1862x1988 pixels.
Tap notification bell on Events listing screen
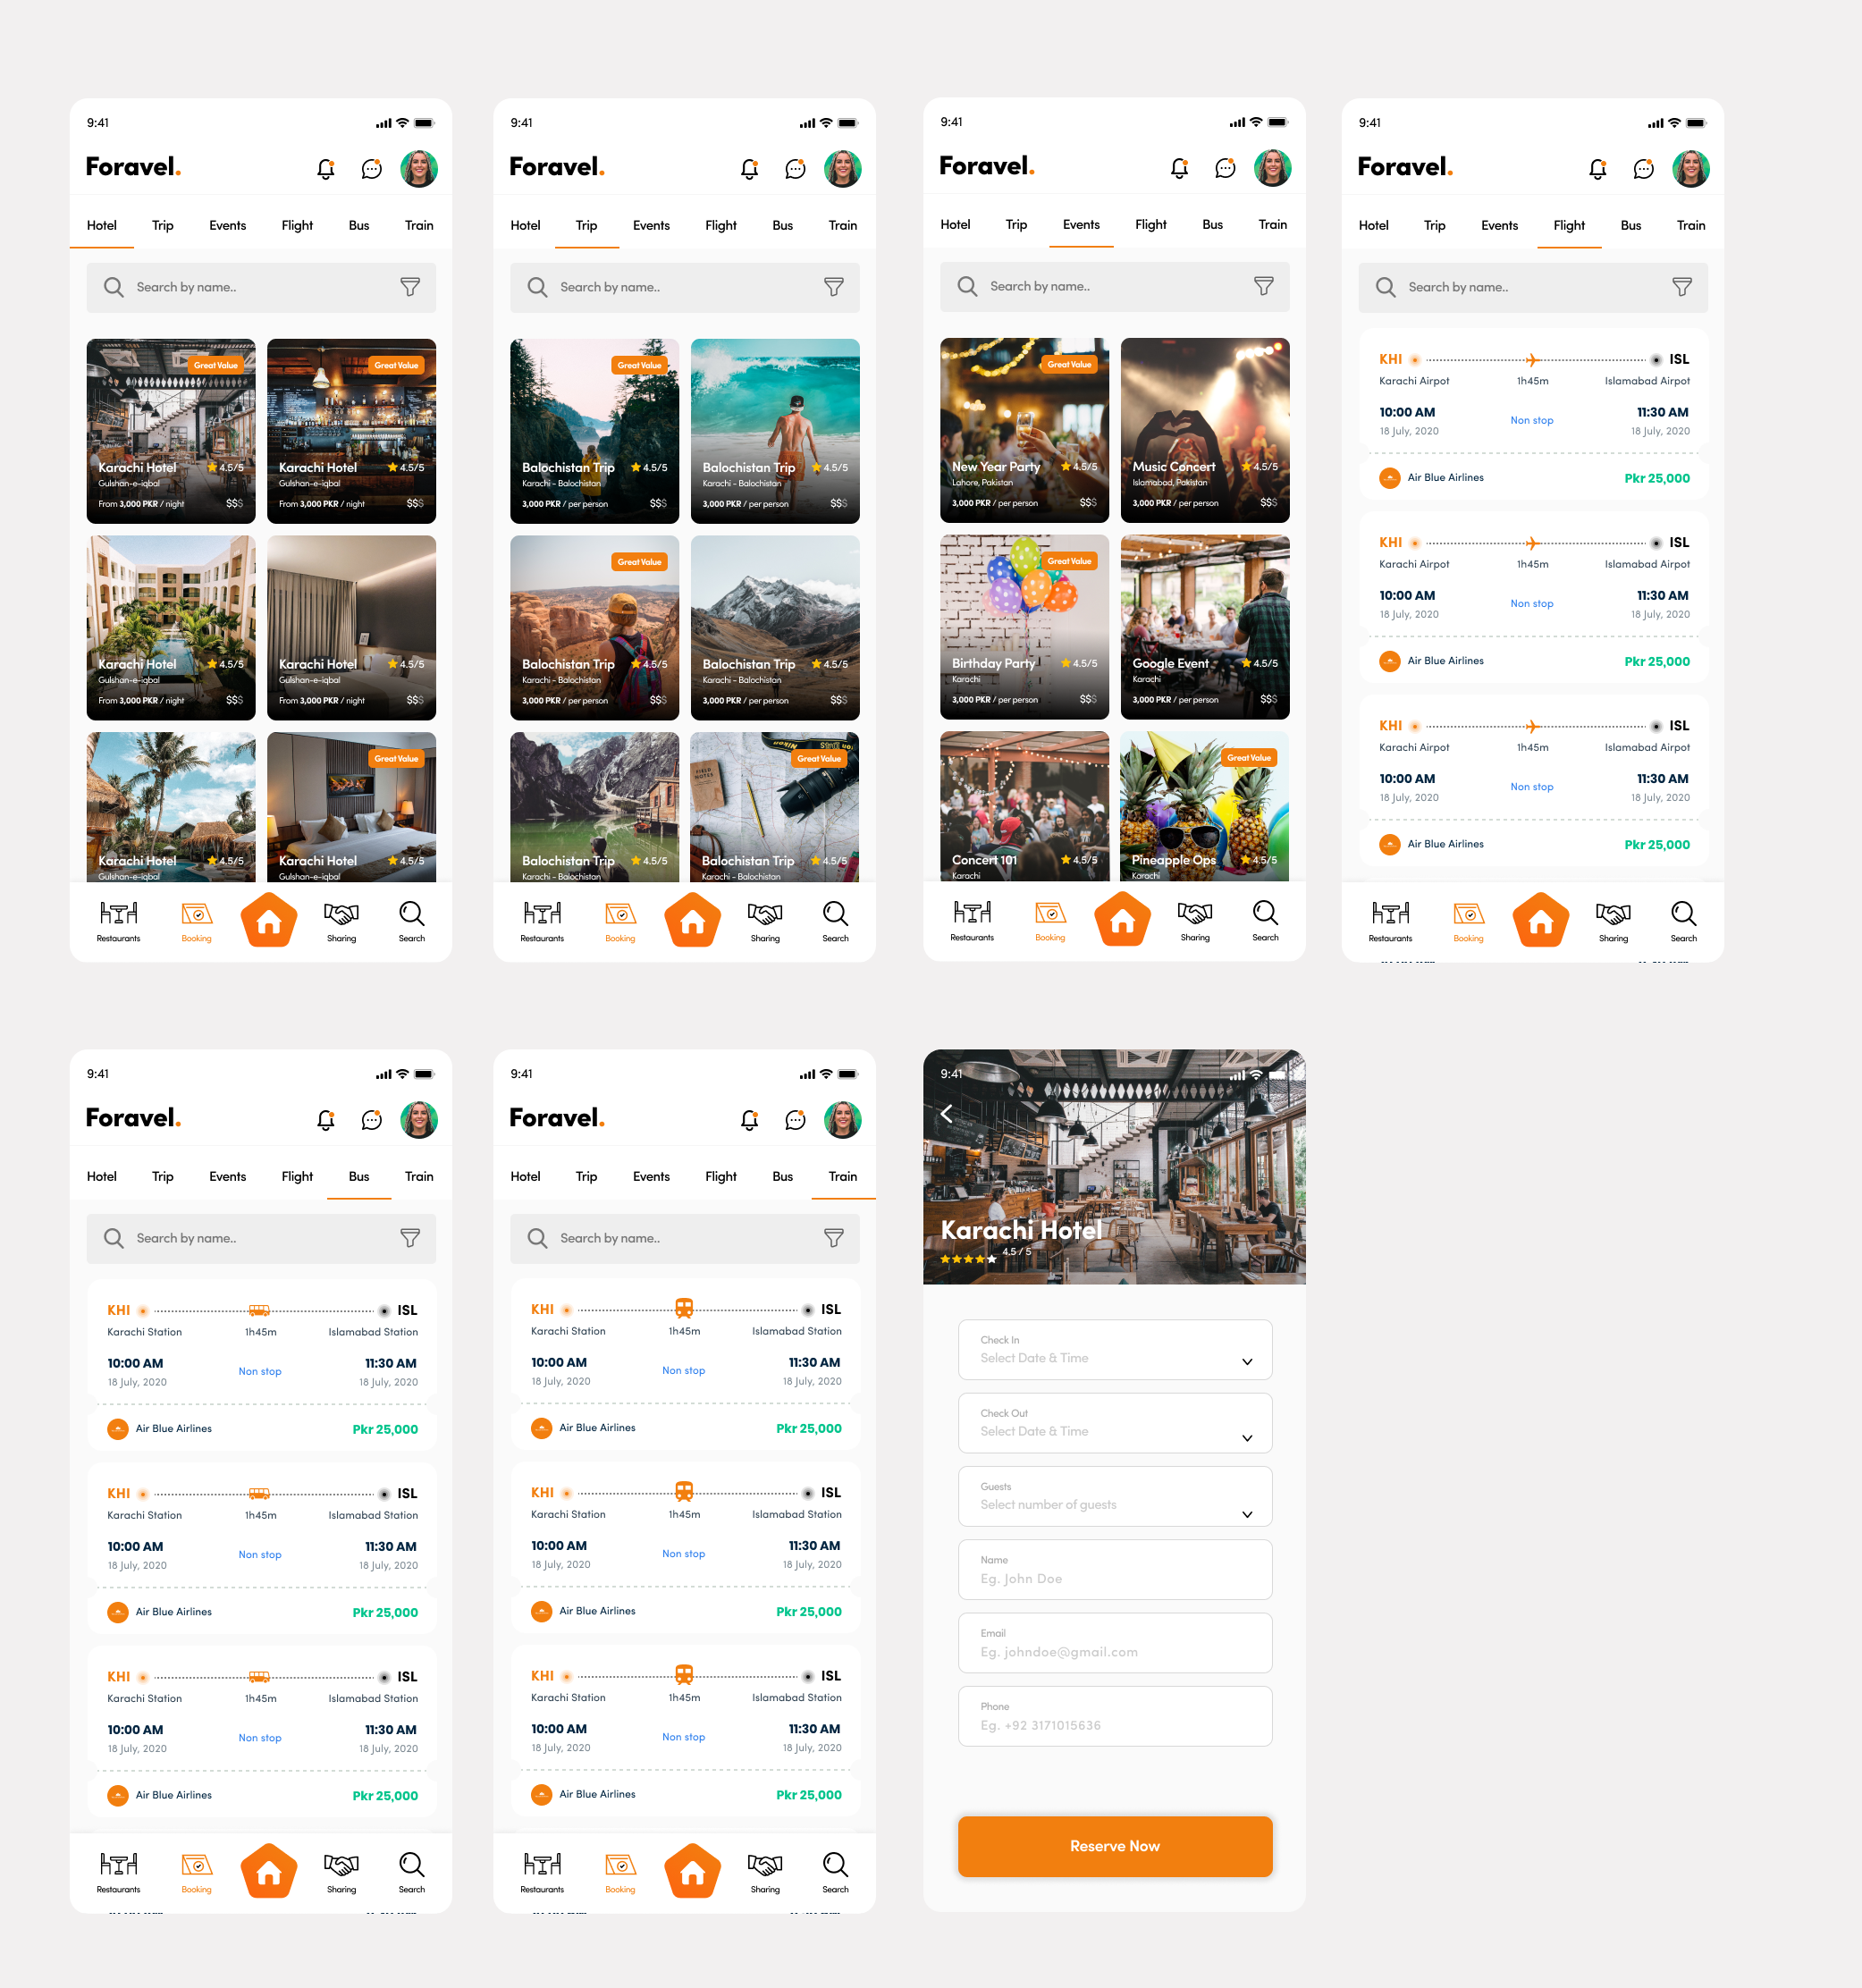pos(1179,168)
